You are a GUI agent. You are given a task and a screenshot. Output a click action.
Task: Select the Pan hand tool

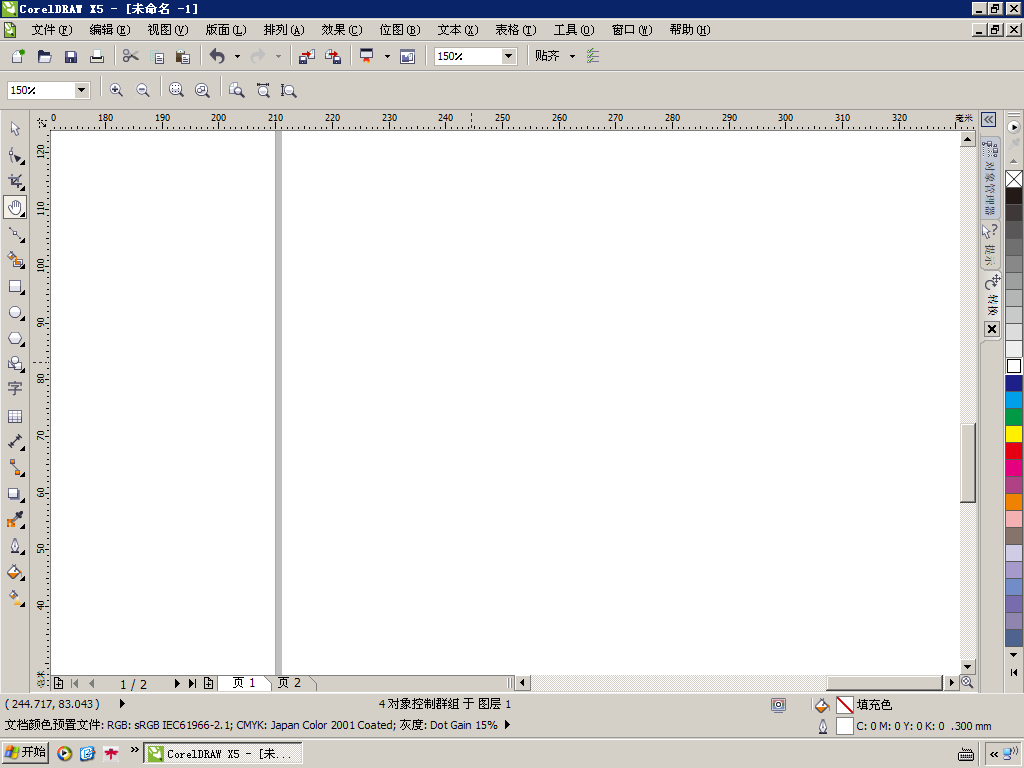[x=15, y=208]
